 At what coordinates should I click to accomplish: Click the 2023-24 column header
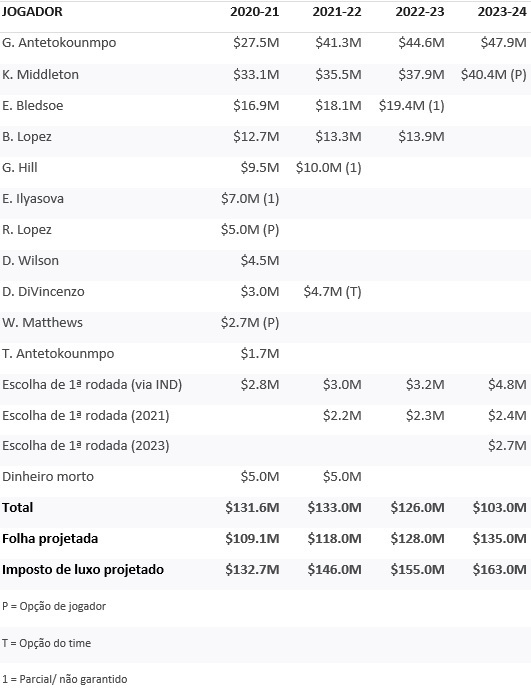tap(502, 11)
